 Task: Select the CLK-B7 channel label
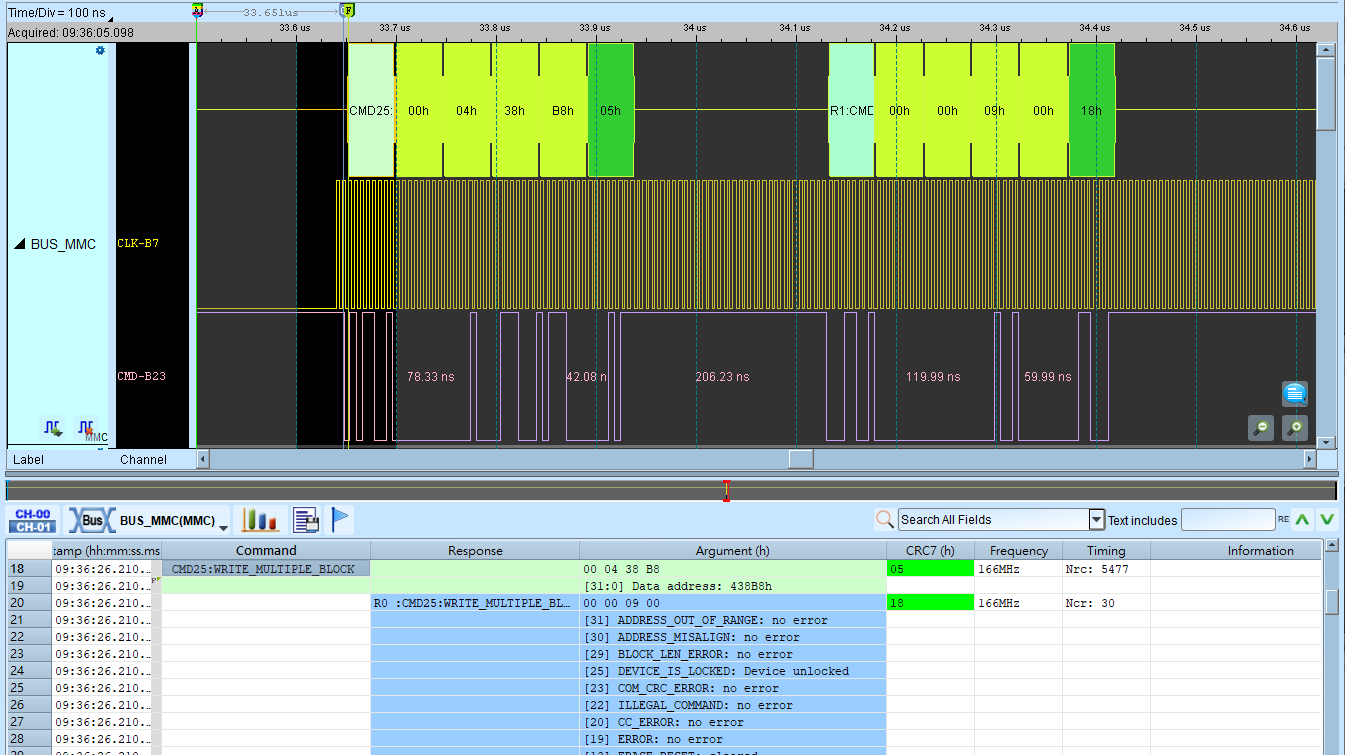(x=138, y=243)
